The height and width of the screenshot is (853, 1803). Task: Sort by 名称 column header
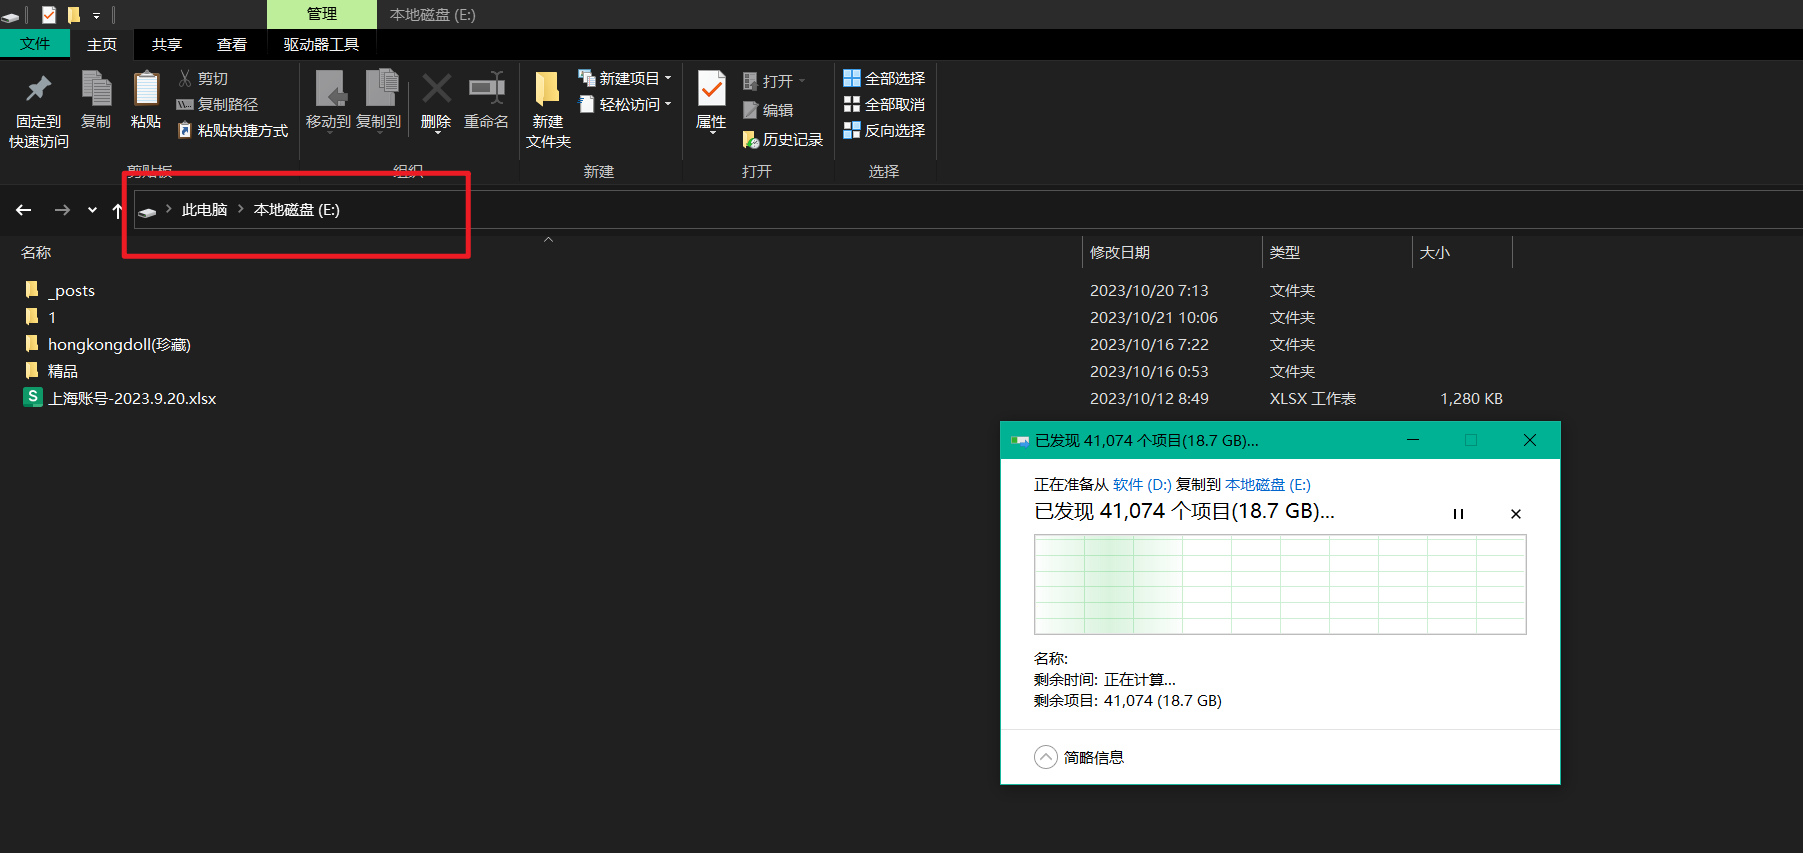click(x=36, y=252)
